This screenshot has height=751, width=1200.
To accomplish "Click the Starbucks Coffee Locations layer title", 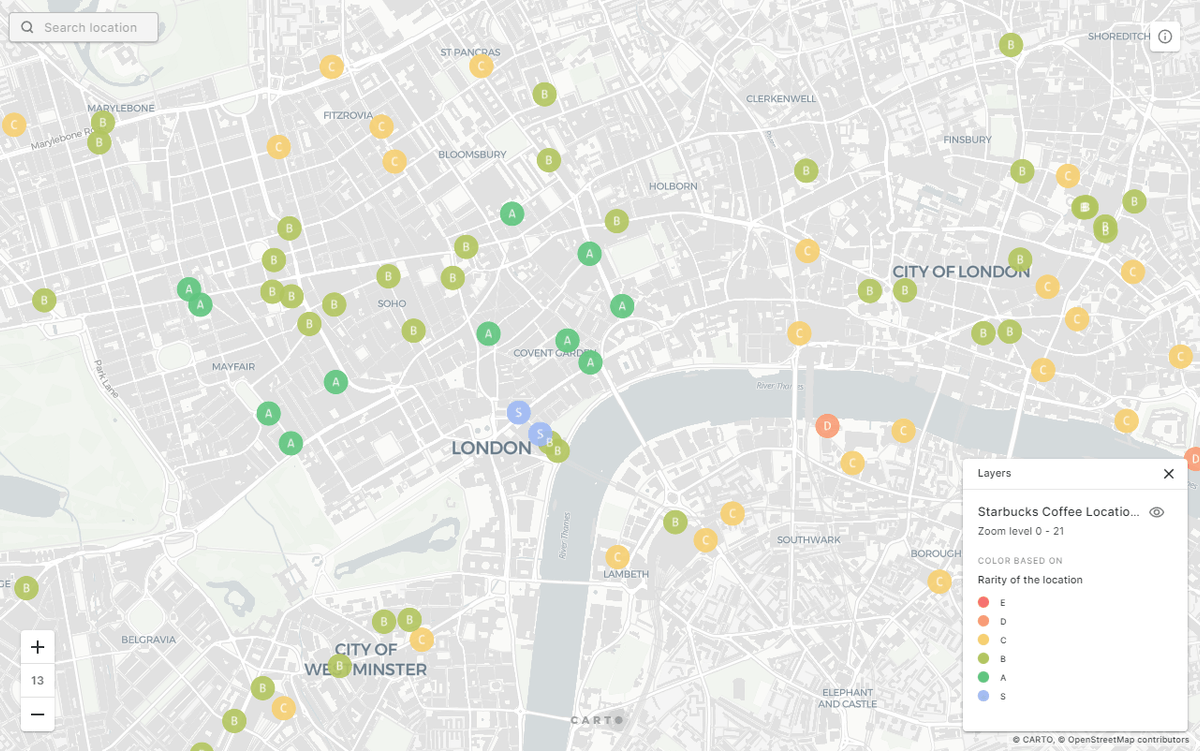I will pyautogui.click(x=1058, y=512).
